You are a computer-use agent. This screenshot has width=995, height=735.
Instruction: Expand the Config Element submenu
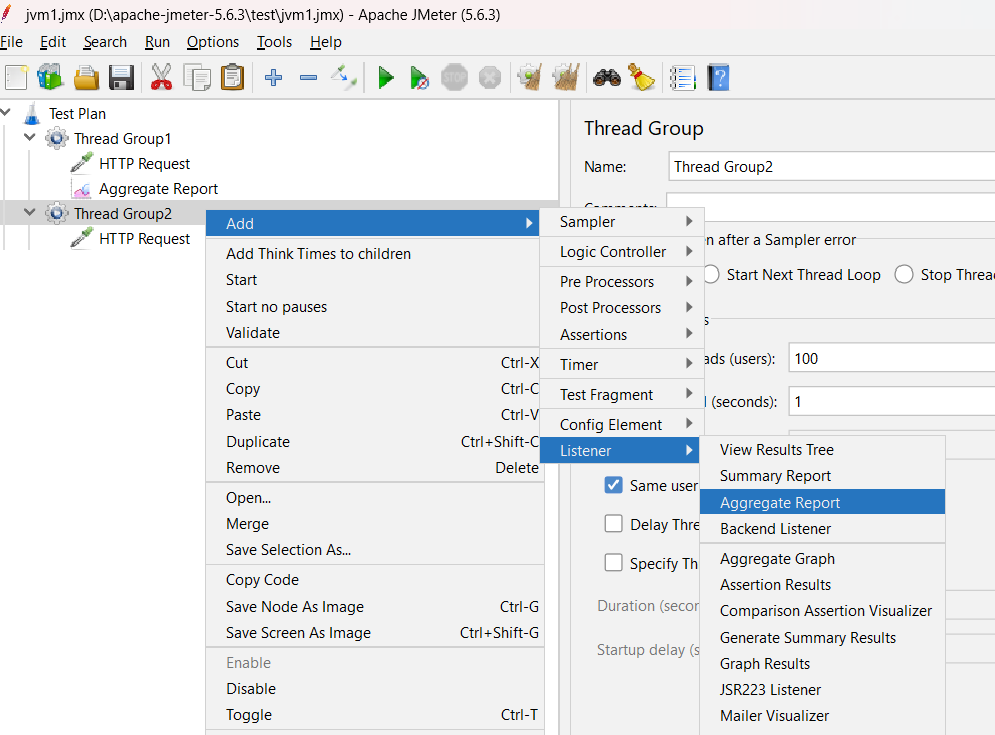coord(621,424)
